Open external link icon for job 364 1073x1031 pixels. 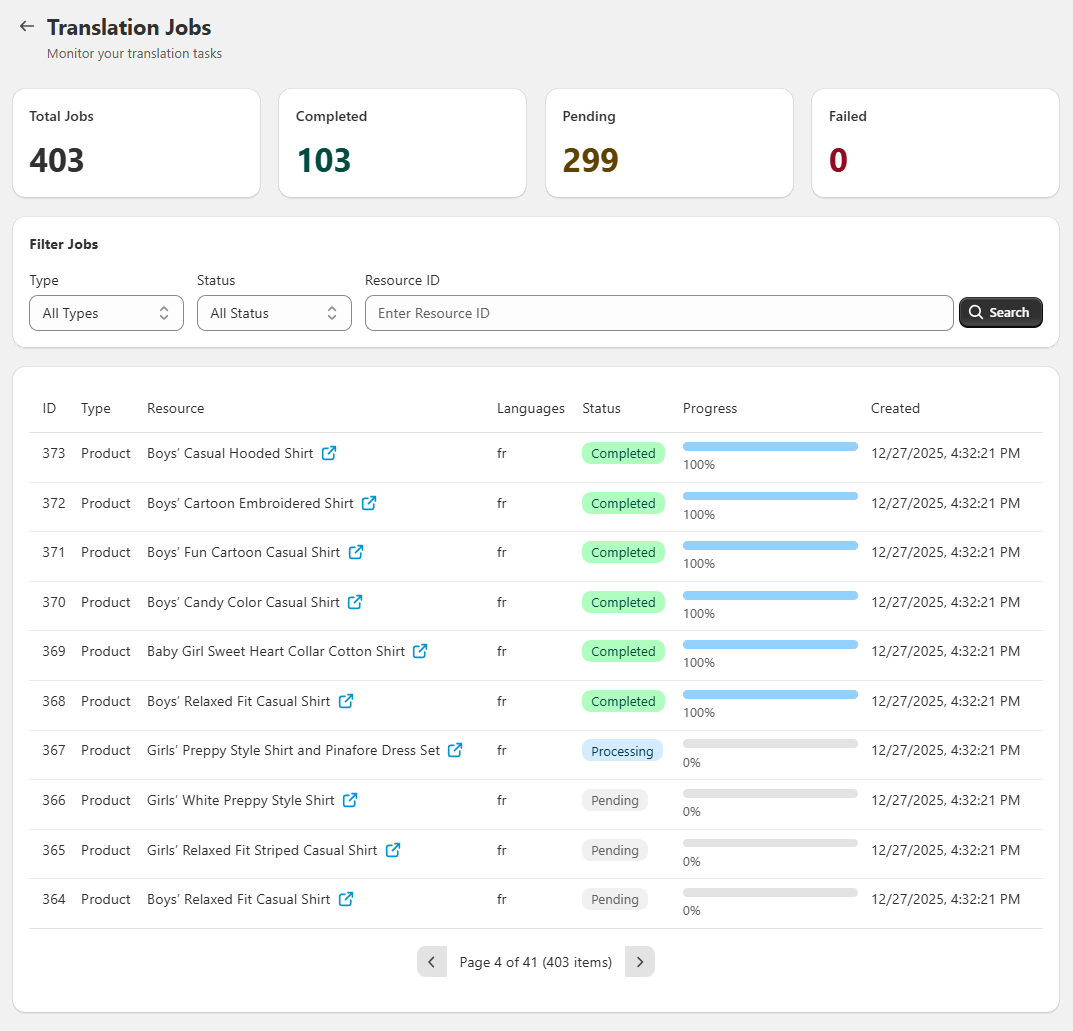346,899
